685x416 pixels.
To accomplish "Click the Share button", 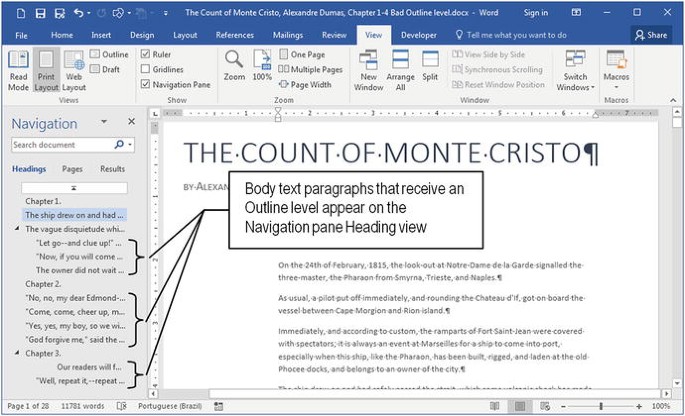I will tap(651, 35).
